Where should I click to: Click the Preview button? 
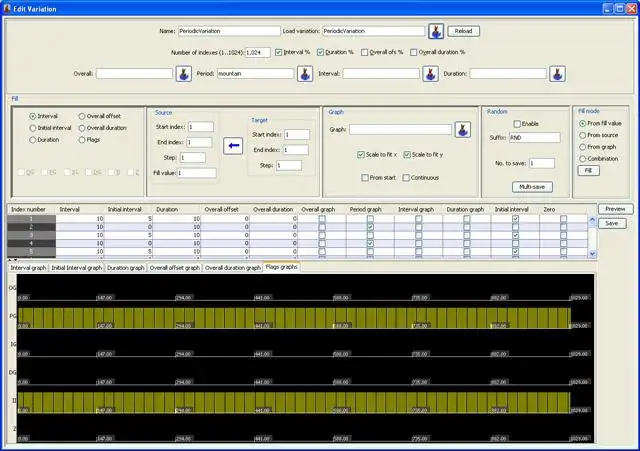[x=614, y=208]
